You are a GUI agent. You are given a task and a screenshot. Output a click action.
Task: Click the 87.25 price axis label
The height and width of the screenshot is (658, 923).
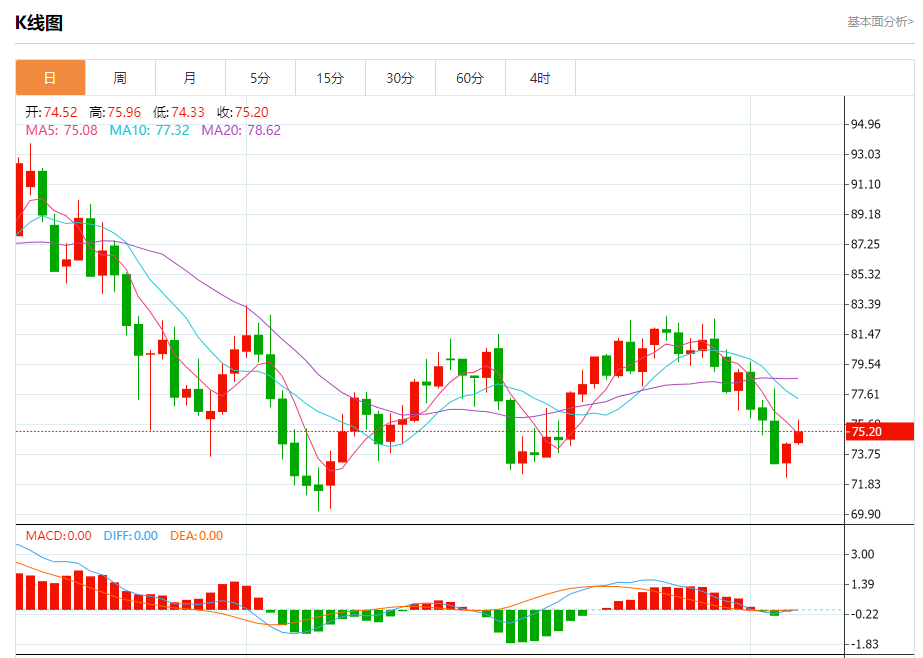pyautogui.click(x=866, y=244)
